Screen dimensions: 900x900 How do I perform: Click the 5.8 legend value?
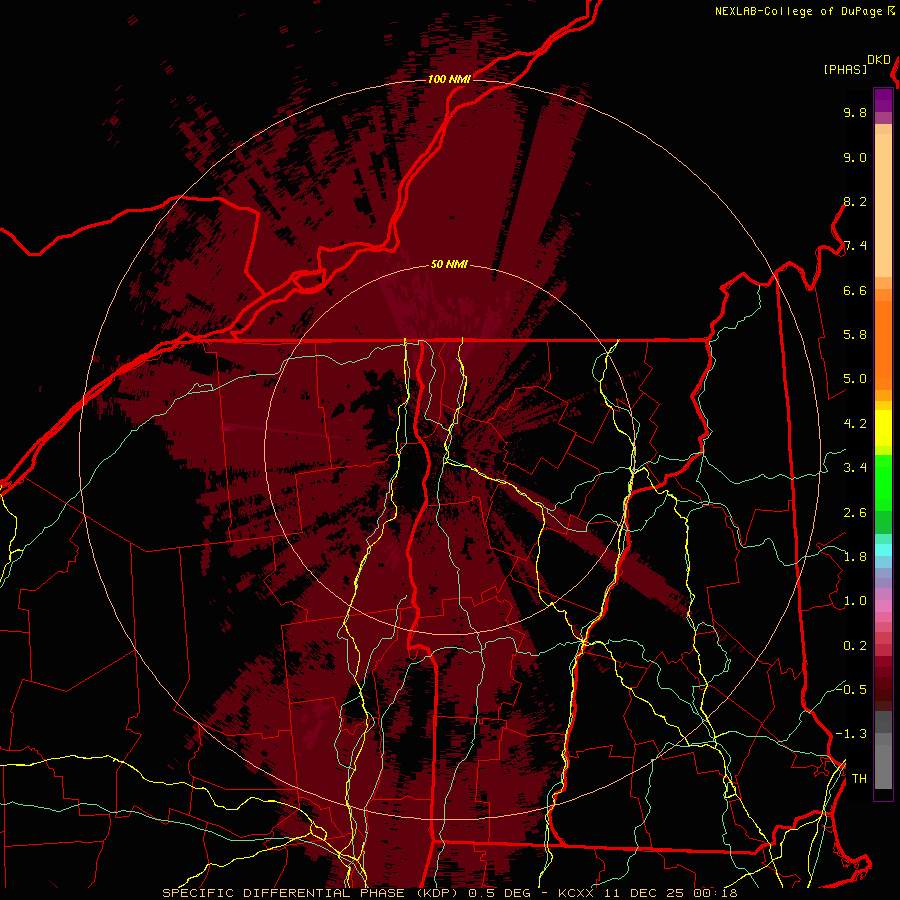point(855,335)
